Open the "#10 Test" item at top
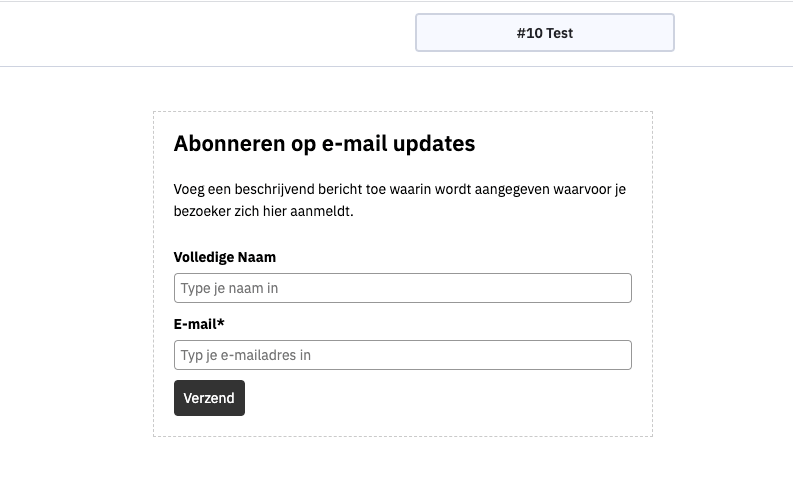Image resolution: width=793 pixels, height=485 pixels. 544,33
